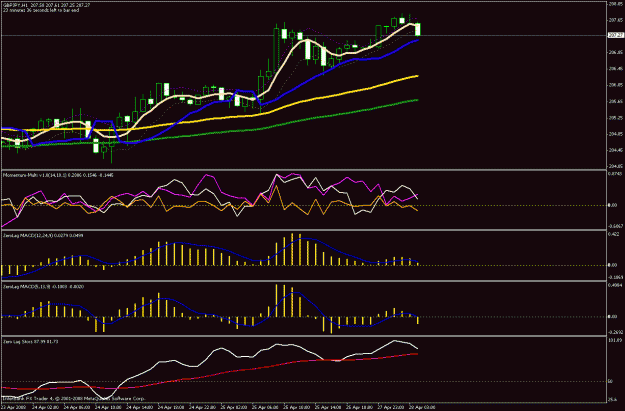625x411 pixels.
Task: Click the 205.25 price axis label
Action: pos(615,118)
